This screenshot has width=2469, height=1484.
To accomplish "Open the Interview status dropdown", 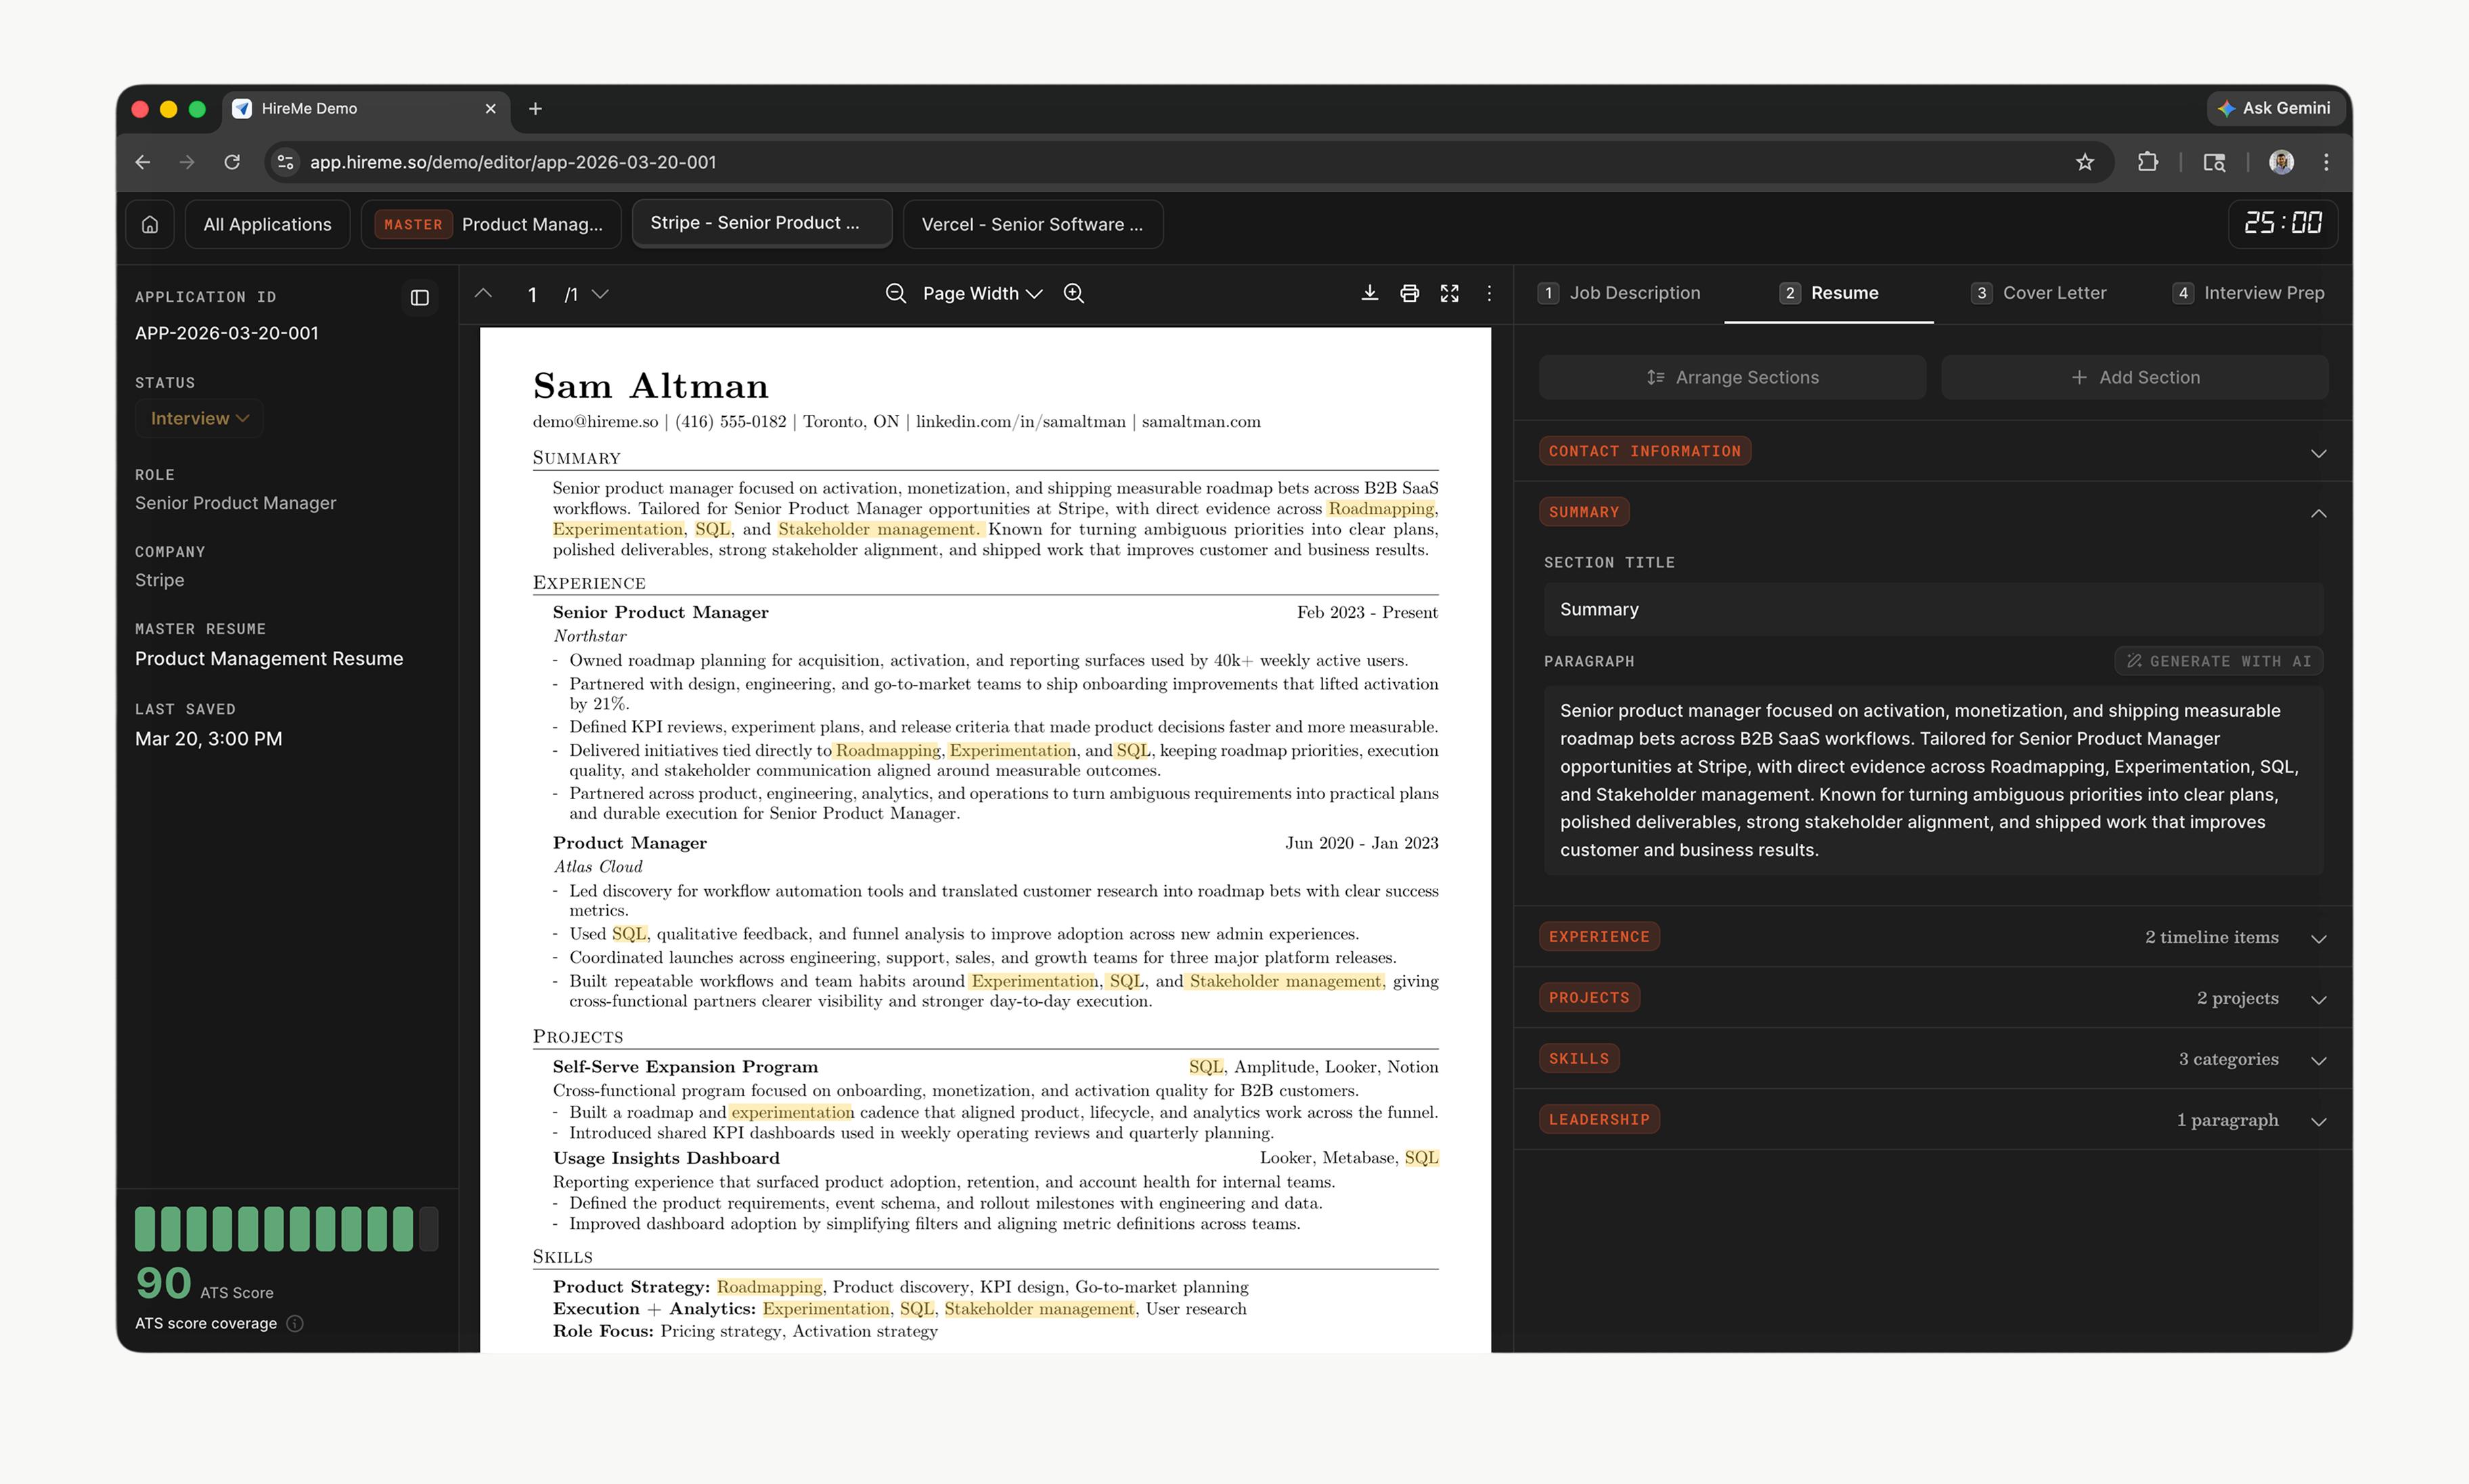I will [x=198, y=418].
